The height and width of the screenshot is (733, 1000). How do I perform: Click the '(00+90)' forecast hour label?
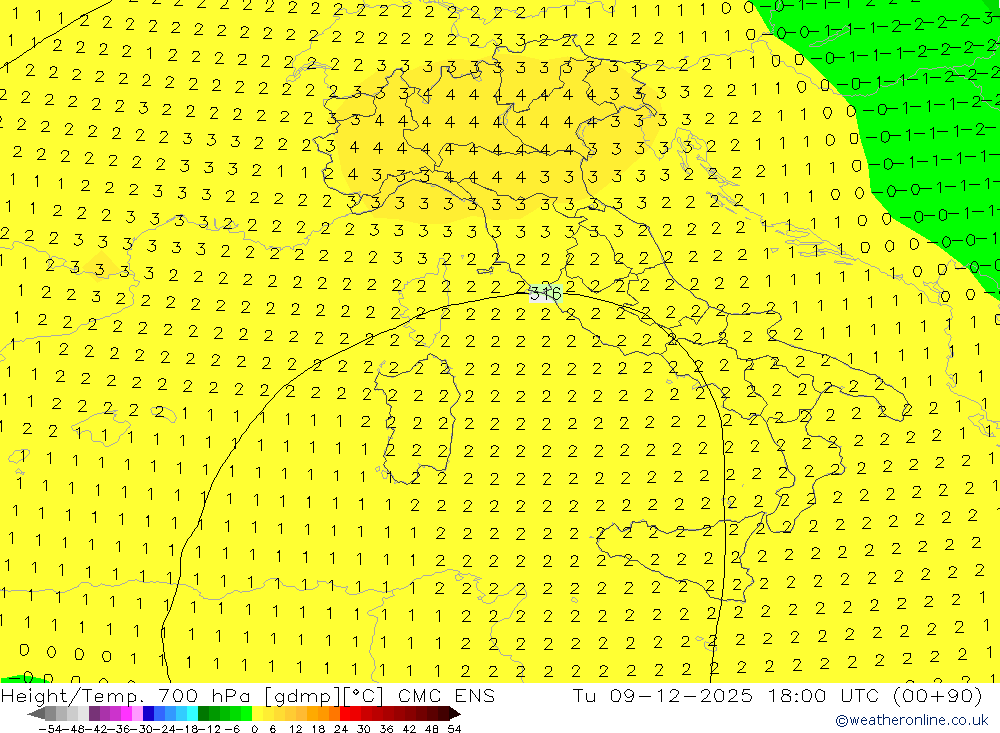pos(938,695)
